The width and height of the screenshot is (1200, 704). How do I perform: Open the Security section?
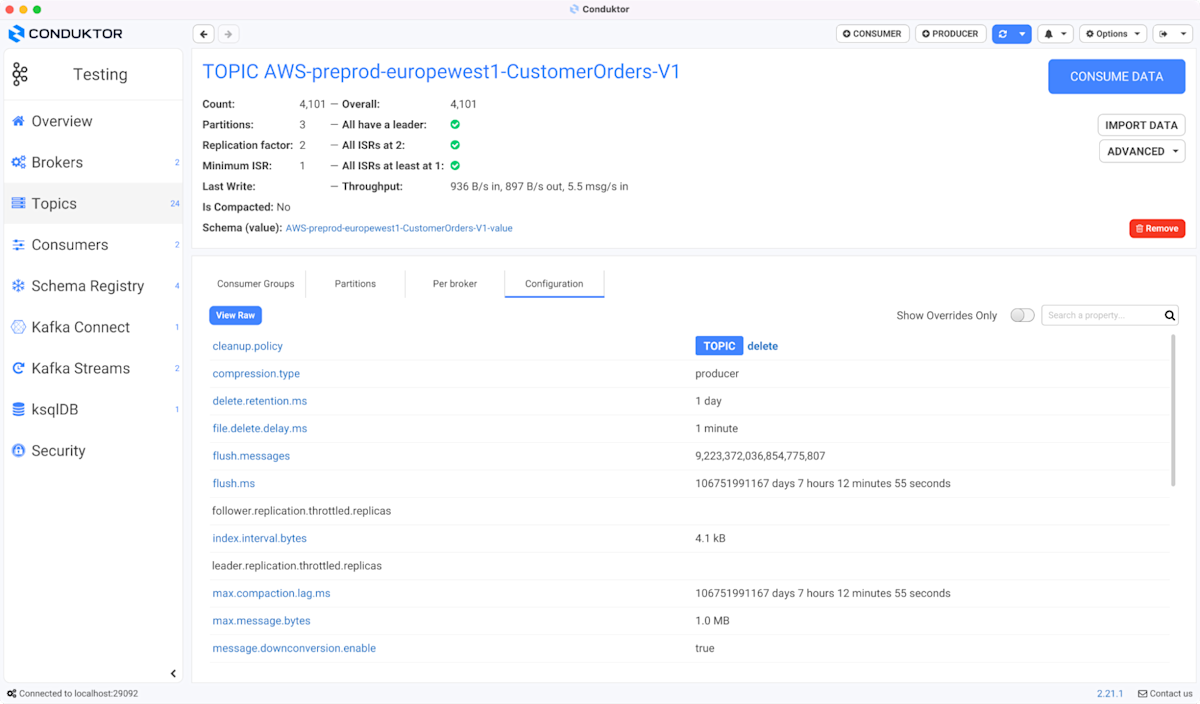click(58, 450)
